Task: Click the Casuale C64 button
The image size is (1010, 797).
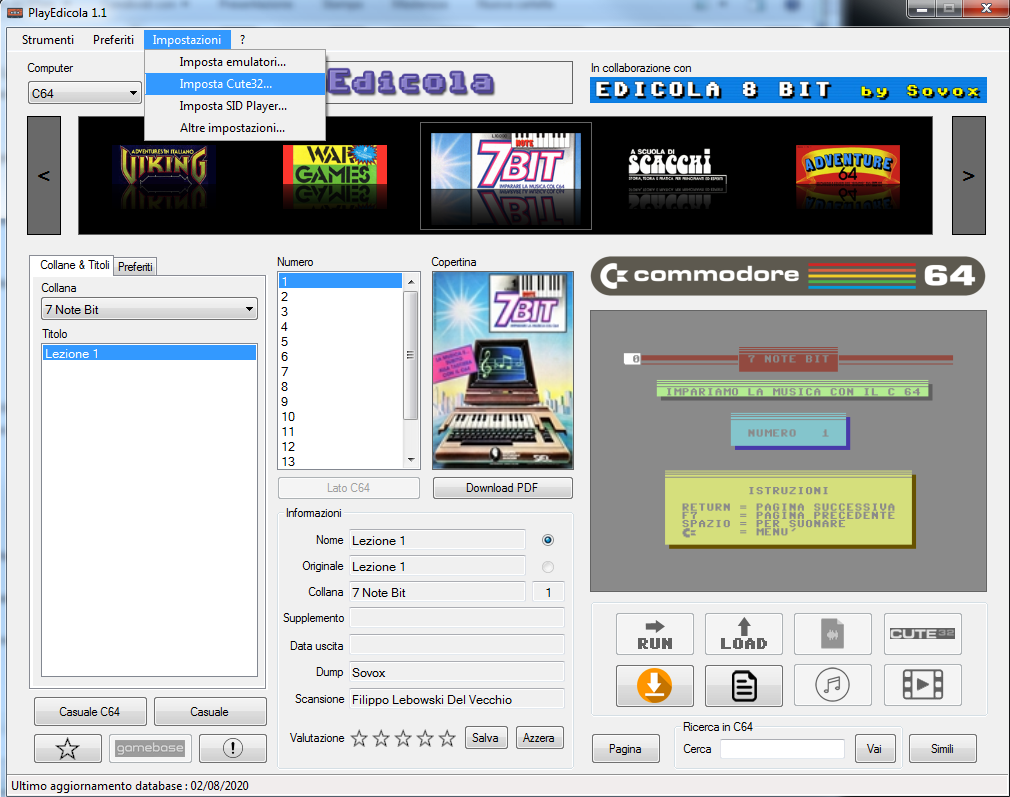Action: [x=90, y=711]
